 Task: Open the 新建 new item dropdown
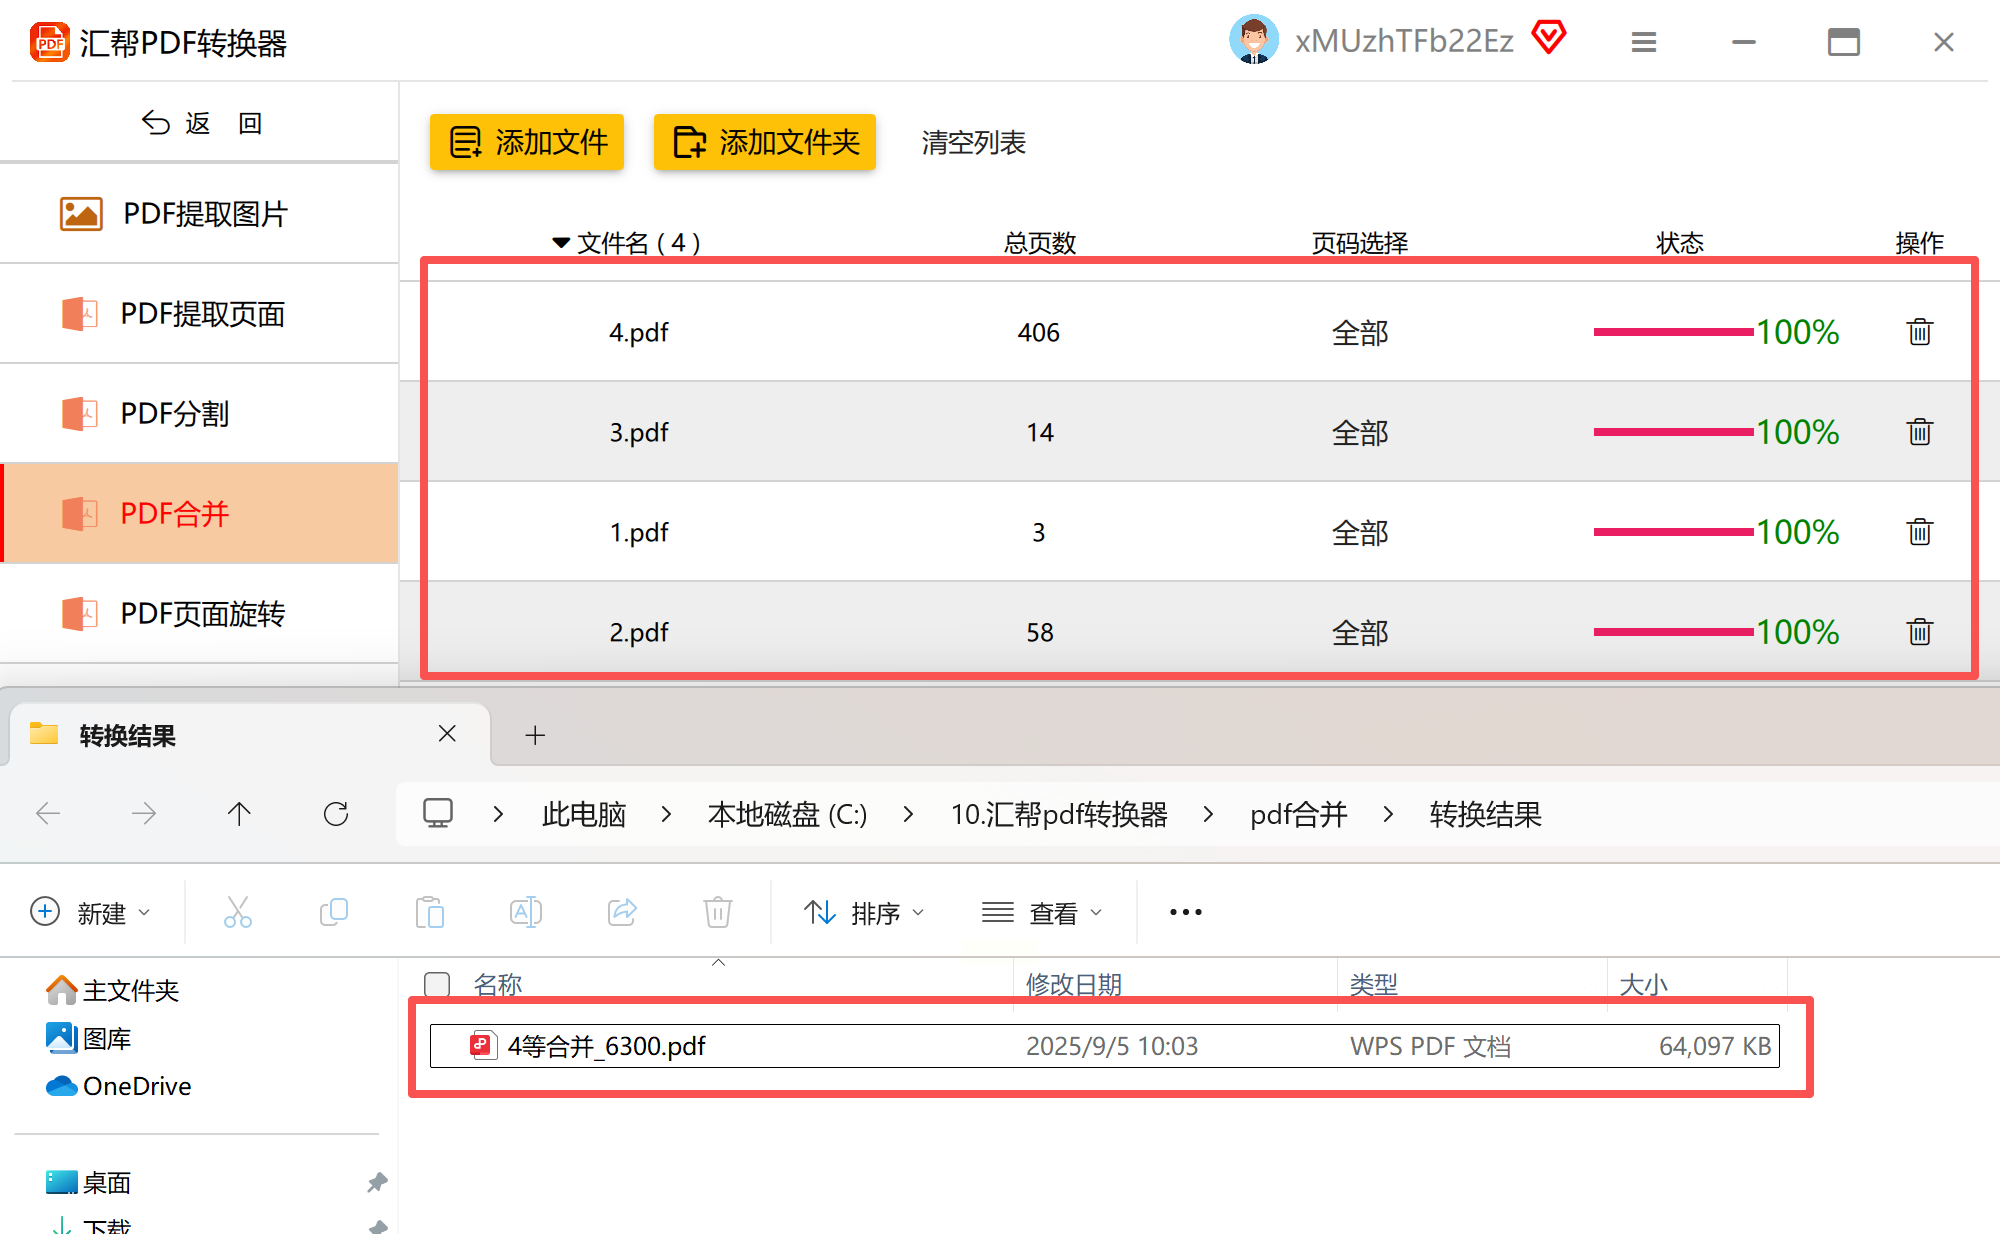pyautogui.click(x=91, y=912)
